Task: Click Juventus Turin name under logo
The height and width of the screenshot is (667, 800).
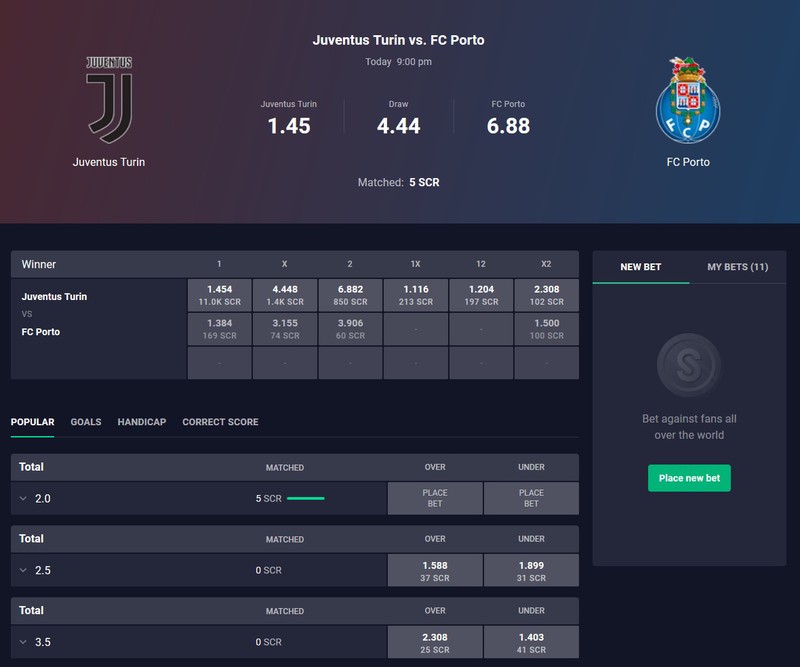Action: click(109, 162)
